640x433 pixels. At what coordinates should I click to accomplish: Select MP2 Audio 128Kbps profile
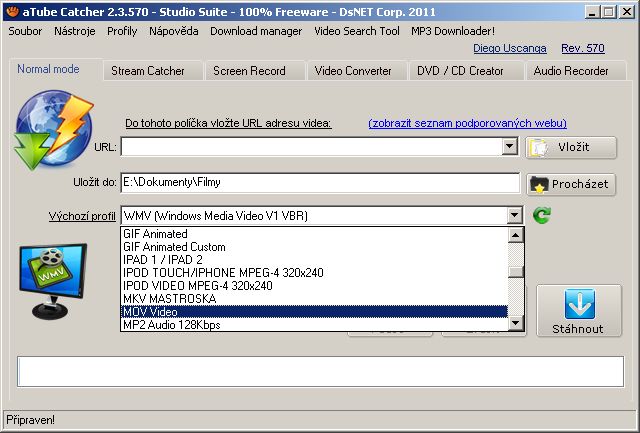point(314,325)
